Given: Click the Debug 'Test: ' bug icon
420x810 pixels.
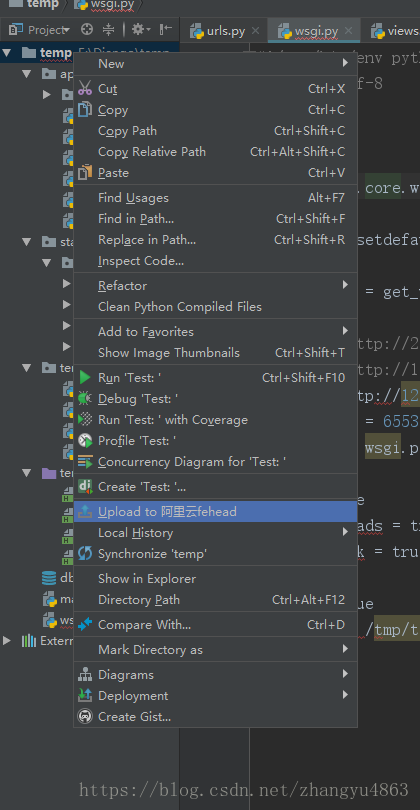Looking at the screenshot, I should (85, 398).
